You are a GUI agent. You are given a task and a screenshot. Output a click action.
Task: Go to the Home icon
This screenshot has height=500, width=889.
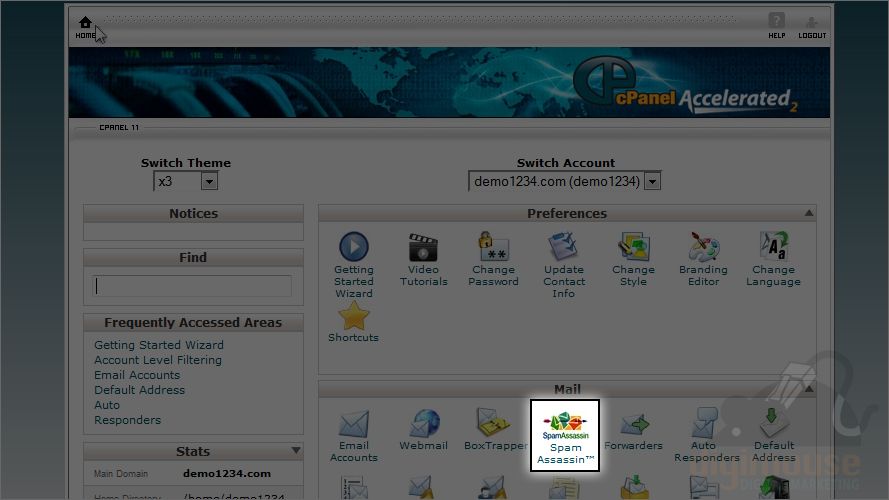(85, 27)
